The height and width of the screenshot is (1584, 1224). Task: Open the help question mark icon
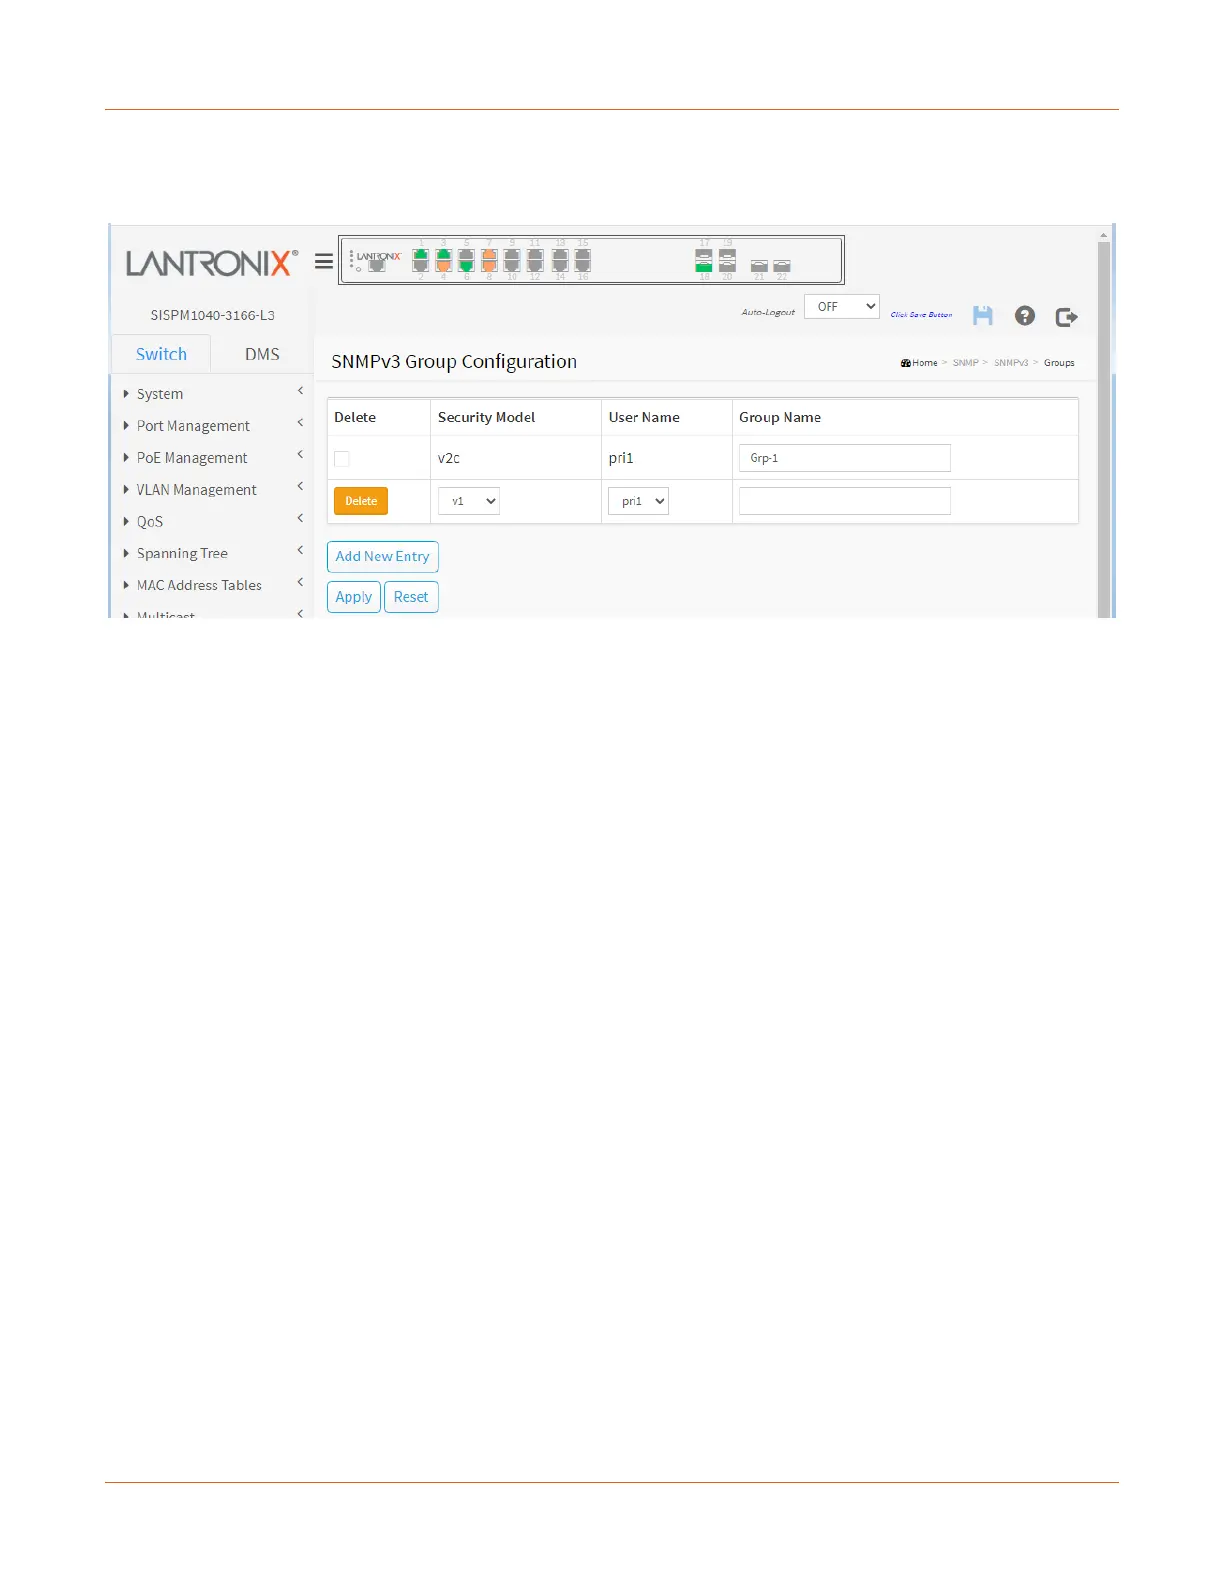(x=1025, y=316)
